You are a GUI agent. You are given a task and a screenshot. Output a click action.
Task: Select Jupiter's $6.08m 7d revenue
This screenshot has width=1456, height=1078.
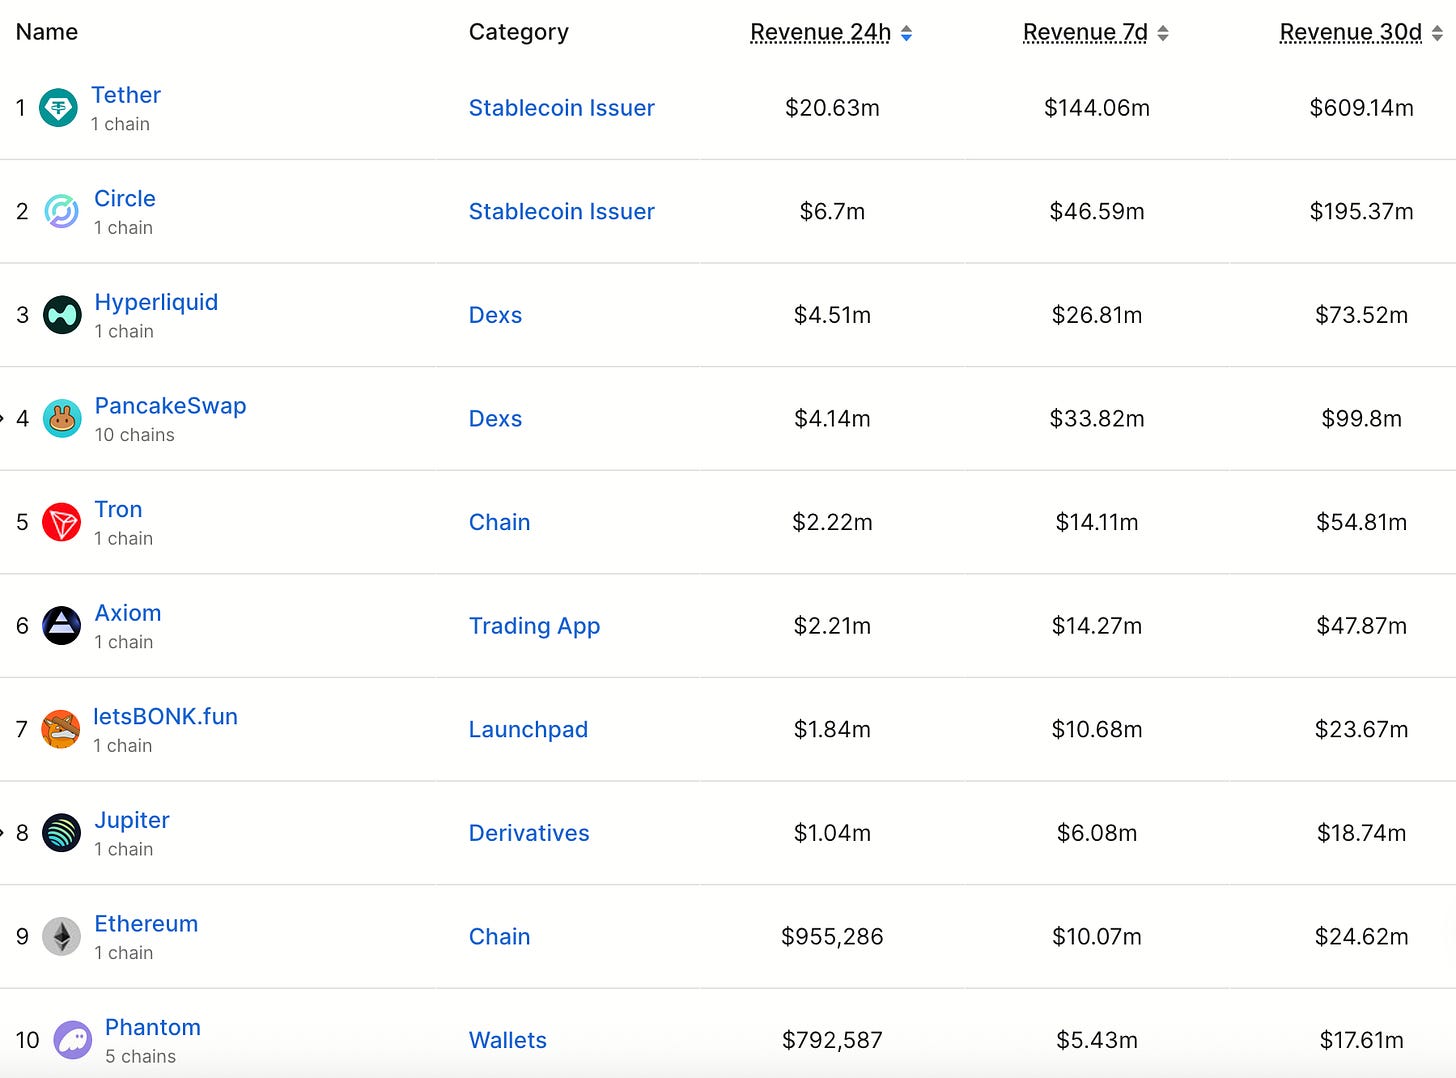[x=1097, y=833]
